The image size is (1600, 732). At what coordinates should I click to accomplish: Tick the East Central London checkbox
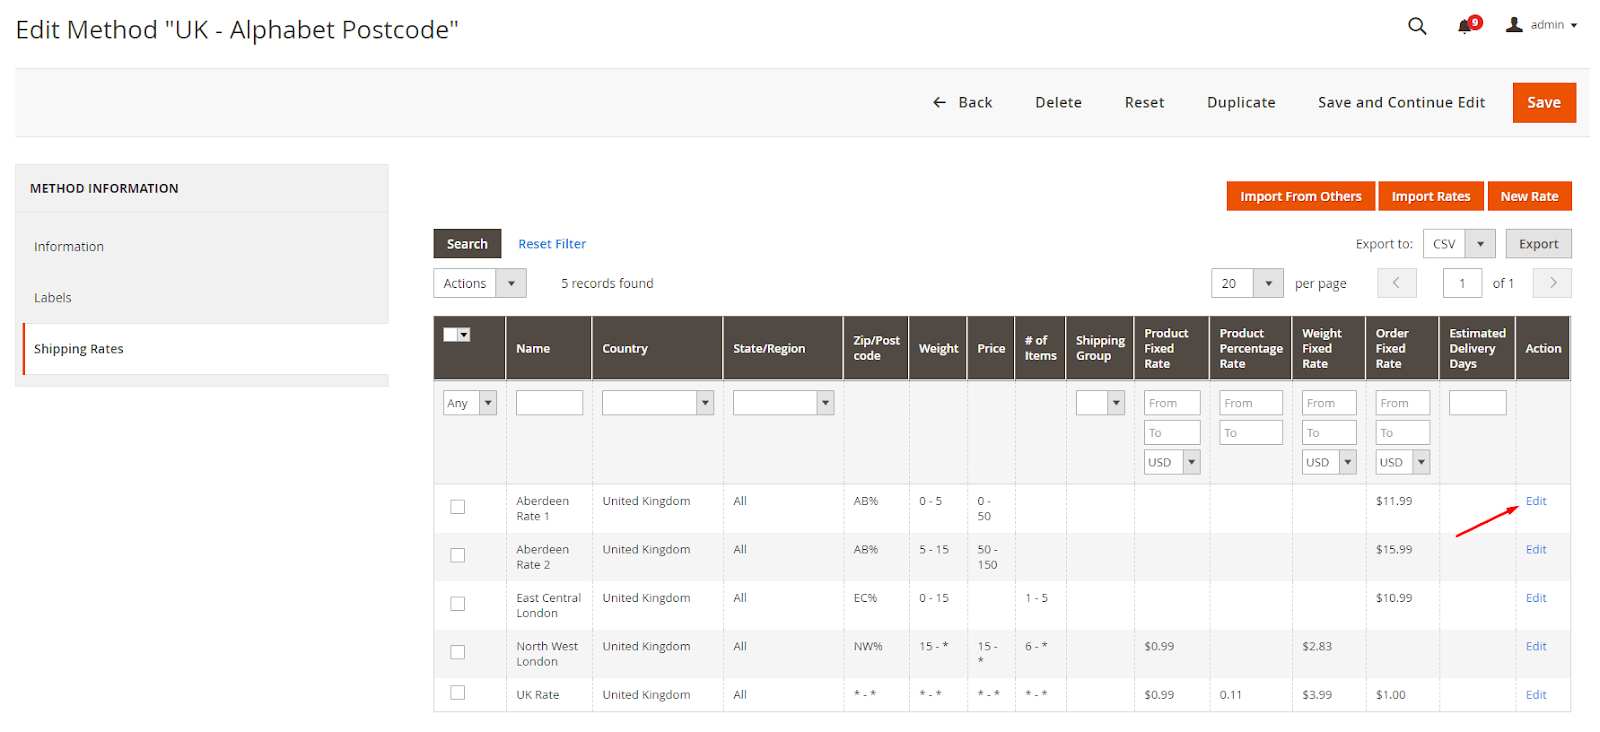458,604
